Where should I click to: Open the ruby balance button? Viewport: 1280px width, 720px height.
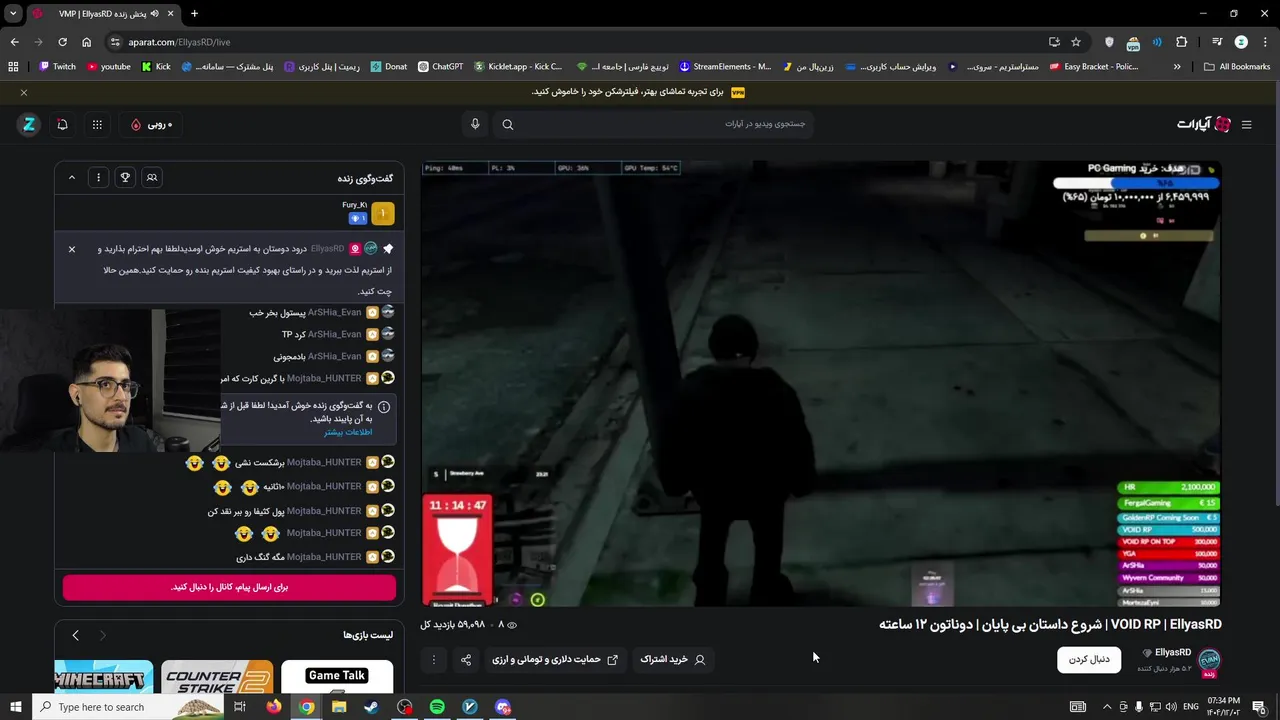tap(152, 124)
